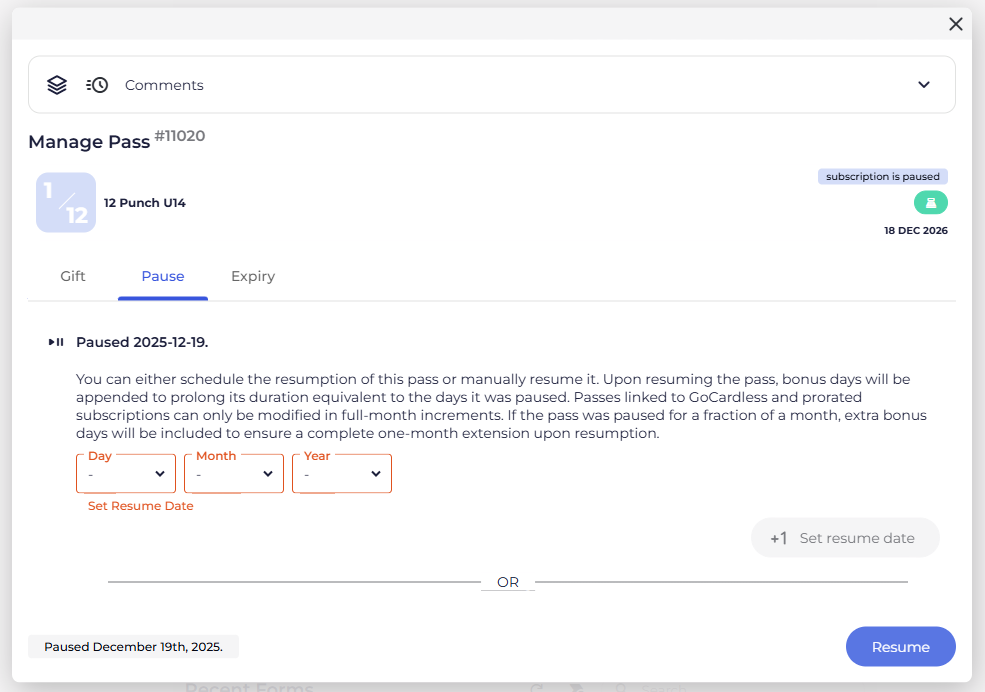Screen dimensions: 985x692
Task: Click the Comments label
Action: pyautogui.click(x=164, y=85)
